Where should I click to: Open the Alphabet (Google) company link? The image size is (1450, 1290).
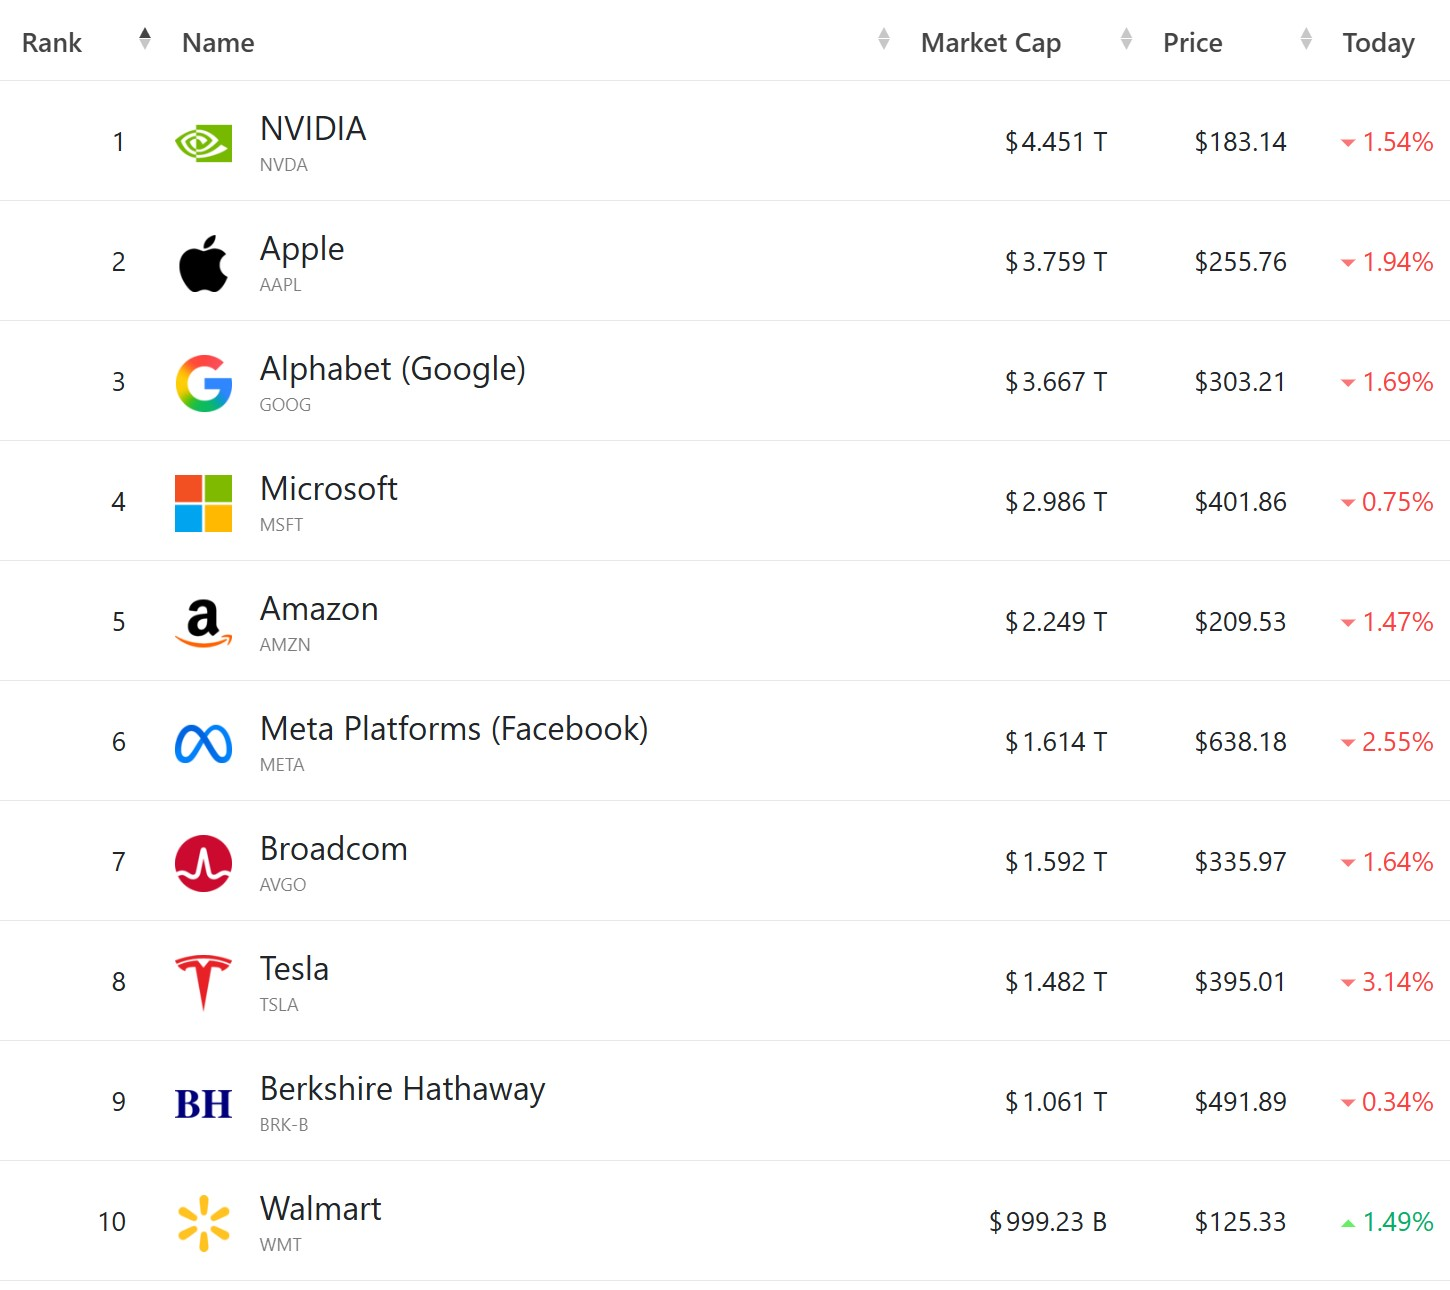click(392, 369)
